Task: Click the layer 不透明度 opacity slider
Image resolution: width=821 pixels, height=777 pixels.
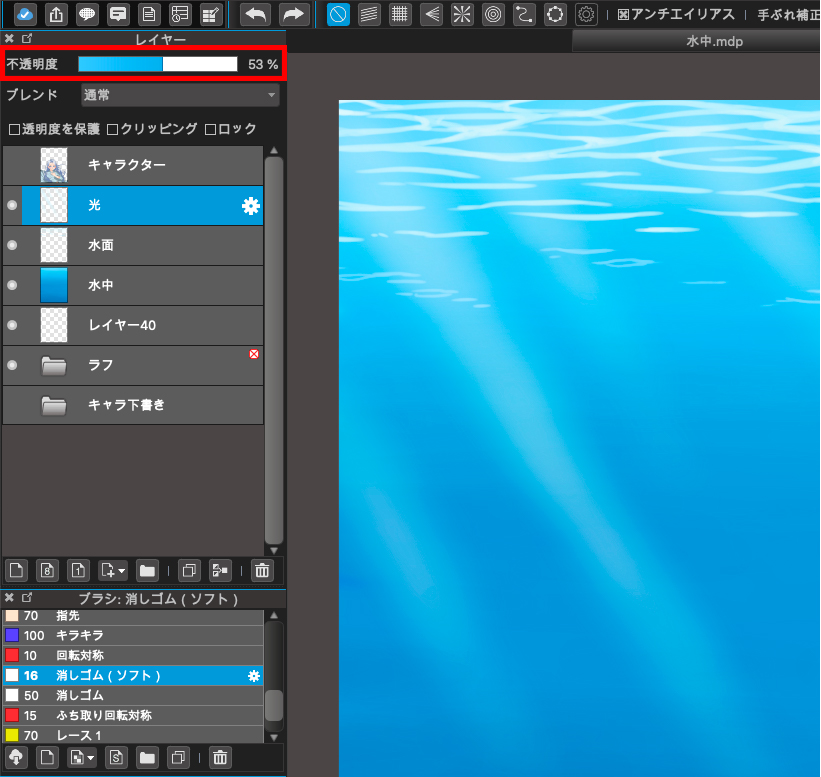Action: 158,64
